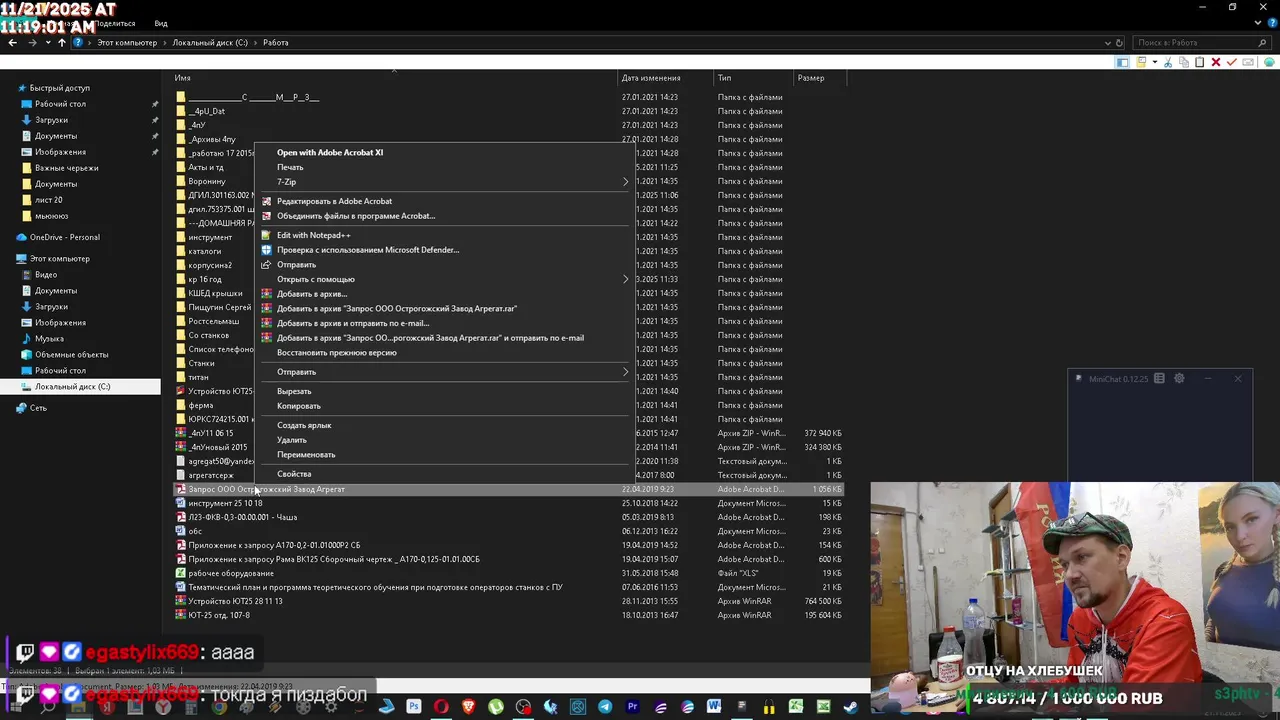1280x720 pixels.
Task: Select 'Восстановить прежнюю версию'
Action: coord(337,352)
